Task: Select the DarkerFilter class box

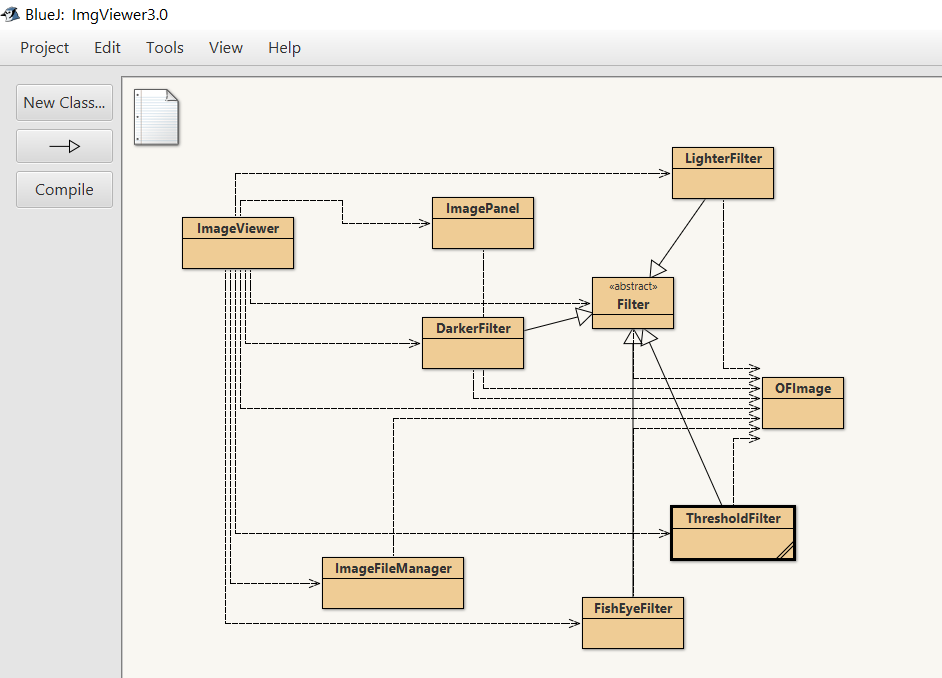Action: [x=473, y=343]
